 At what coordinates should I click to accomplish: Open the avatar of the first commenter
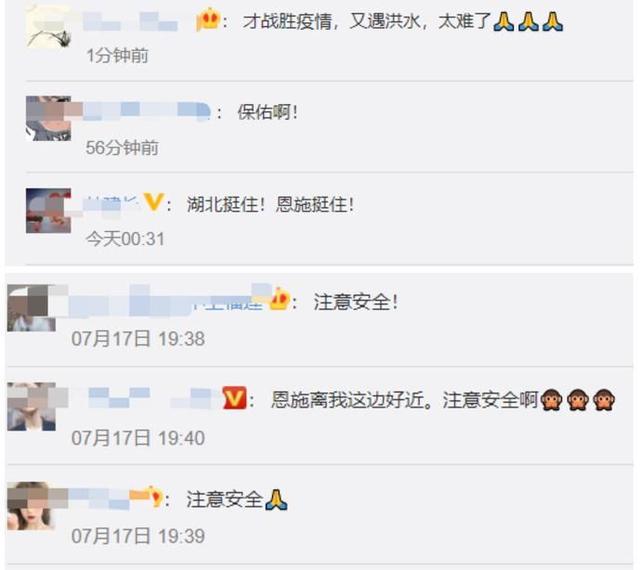[x=48, y=25]
